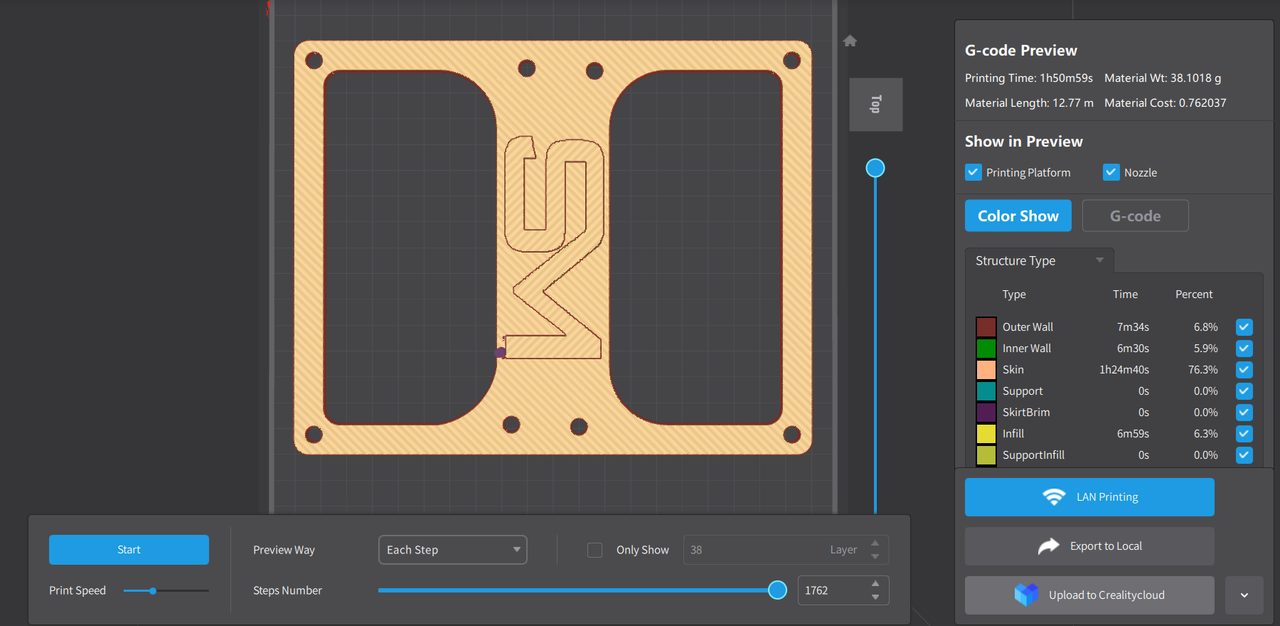Expand more upload options chevron
The image size is (1280, 626).
click(x=1244, y=595)
